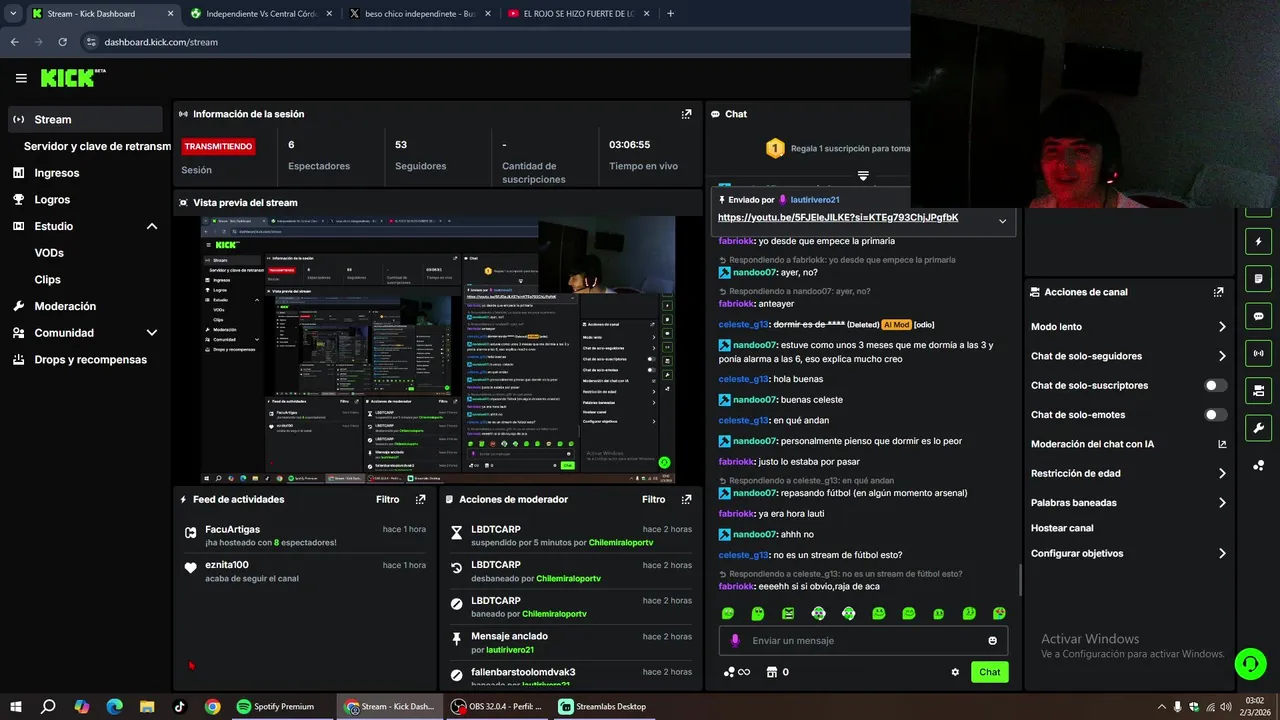Open Streamlabs Desktop from the taskbar
Screen dimensions: 1280x720
602,706
